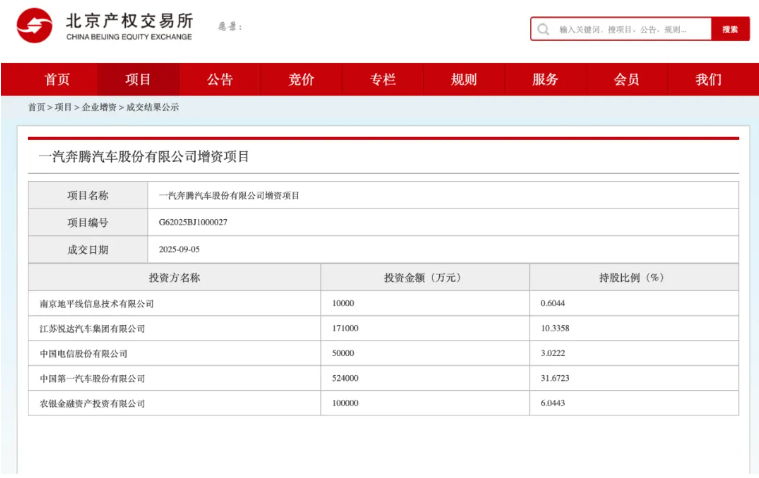Click the Beijing Equity Exchange logo

tap(104, 27)
